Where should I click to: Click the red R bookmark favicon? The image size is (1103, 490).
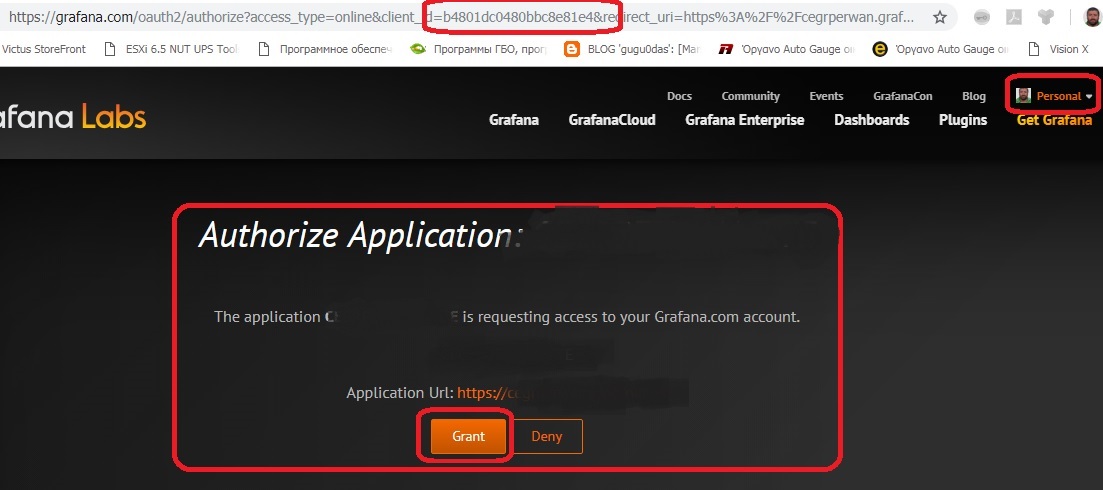725,49
